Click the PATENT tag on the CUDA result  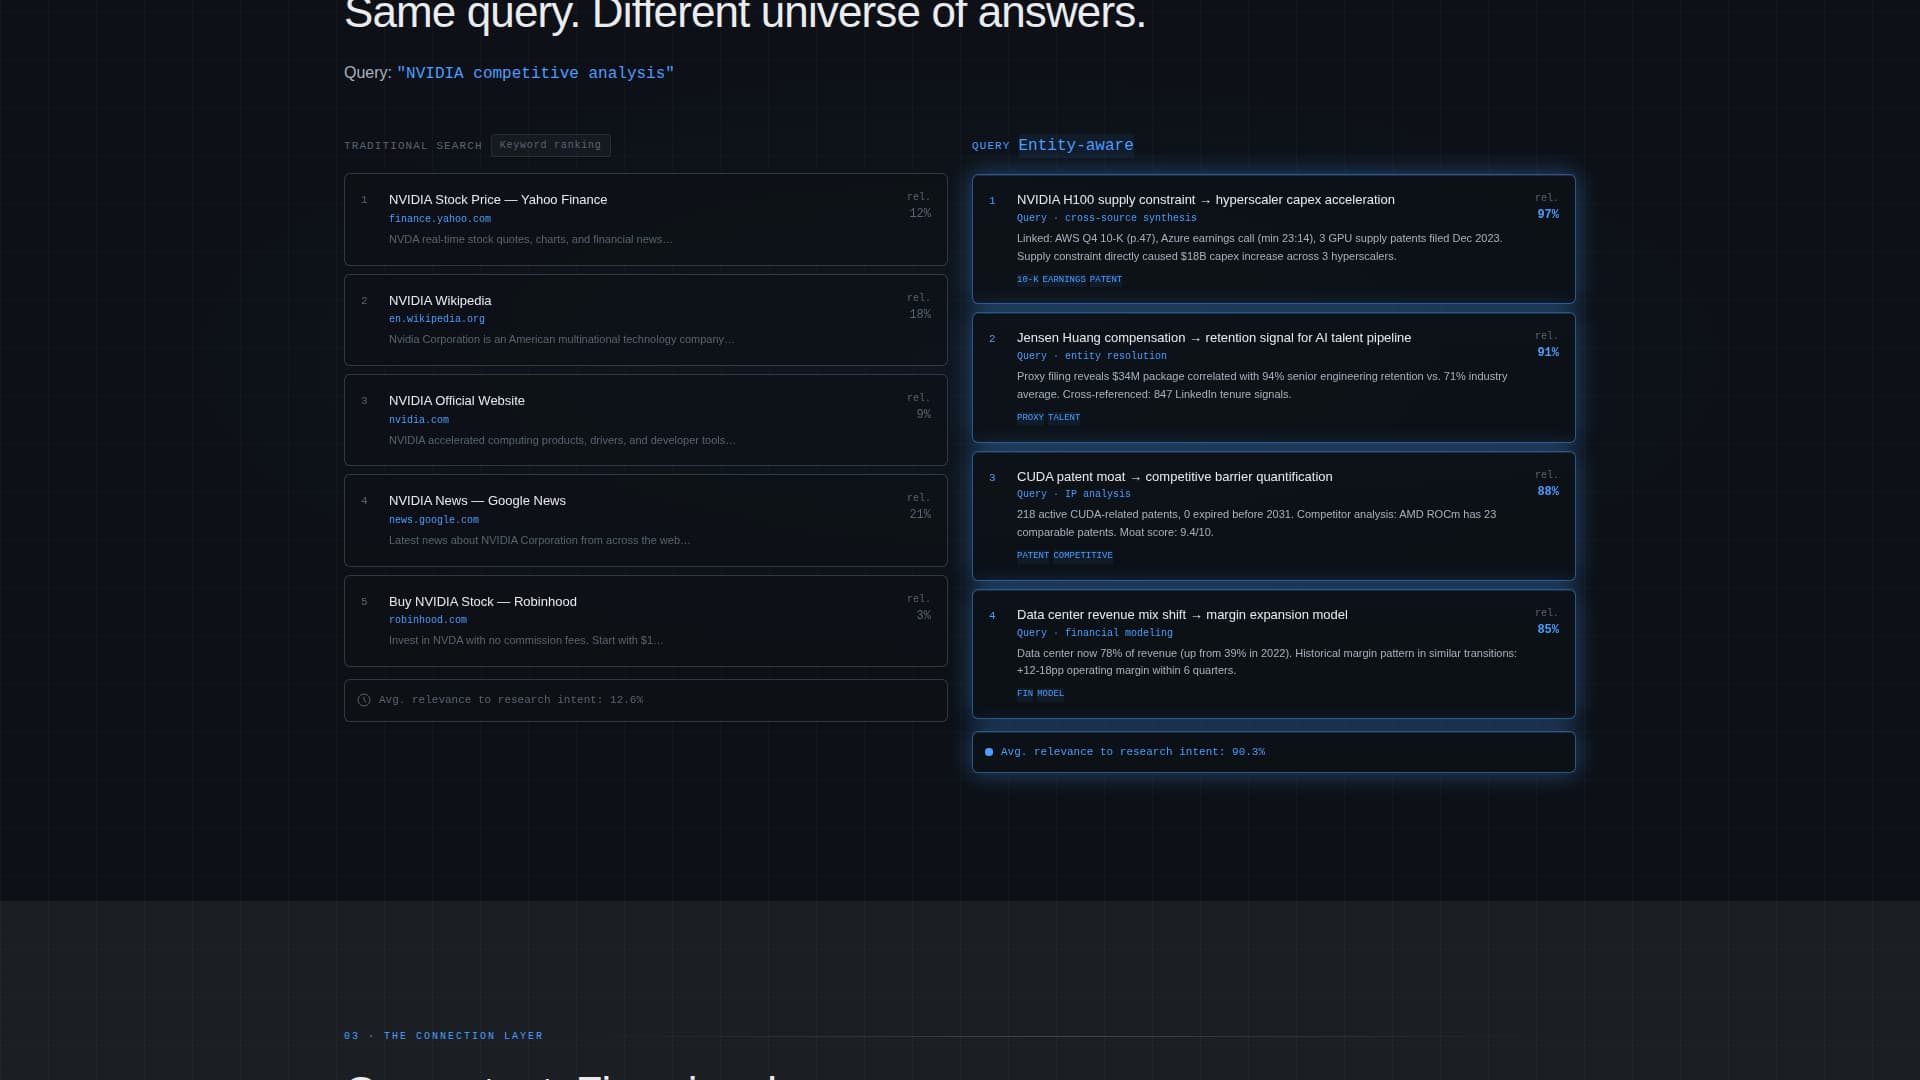[x=1033, y=556]
